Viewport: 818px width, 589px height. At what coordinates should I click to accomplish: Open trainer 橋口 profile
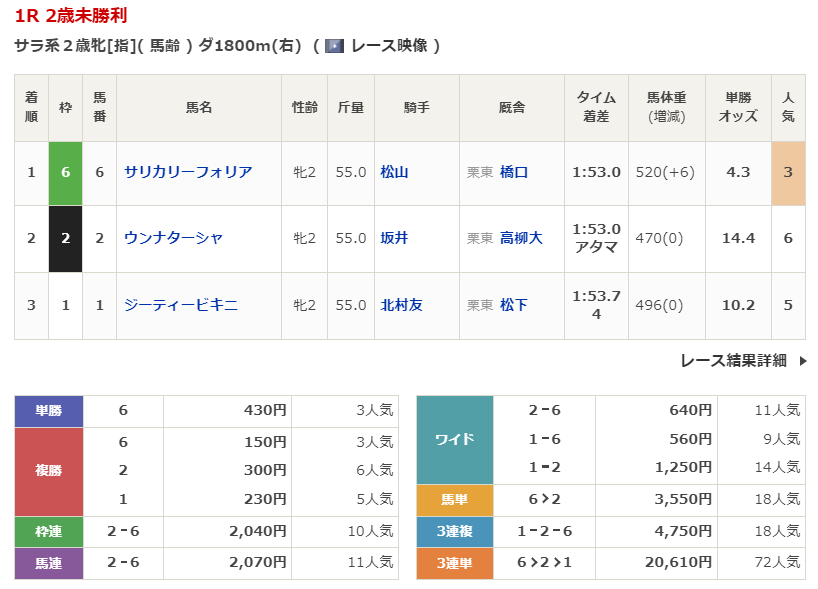click(514, 172)
